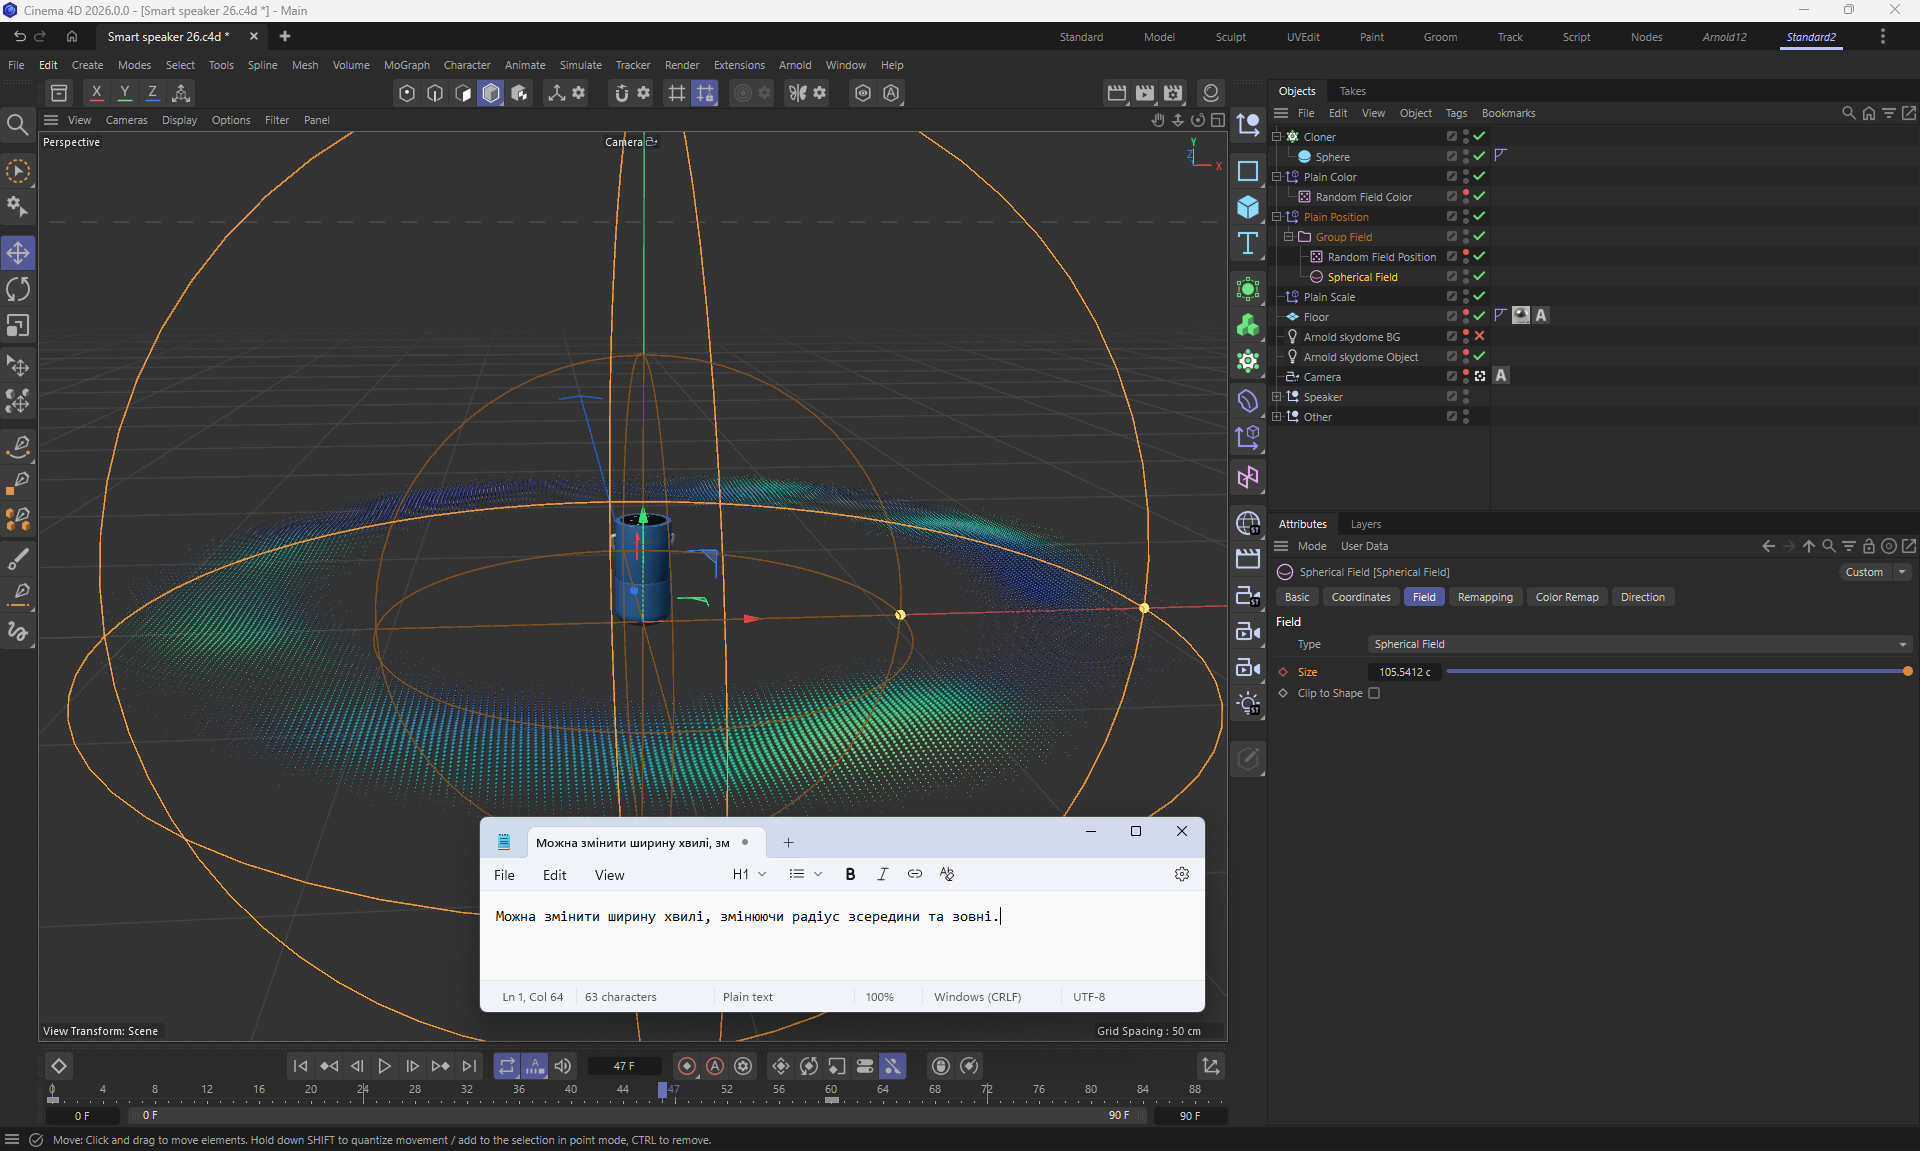Open the field Type dropdown
Viewport: 1920px width, 1151px height.
click(1638, 644)
